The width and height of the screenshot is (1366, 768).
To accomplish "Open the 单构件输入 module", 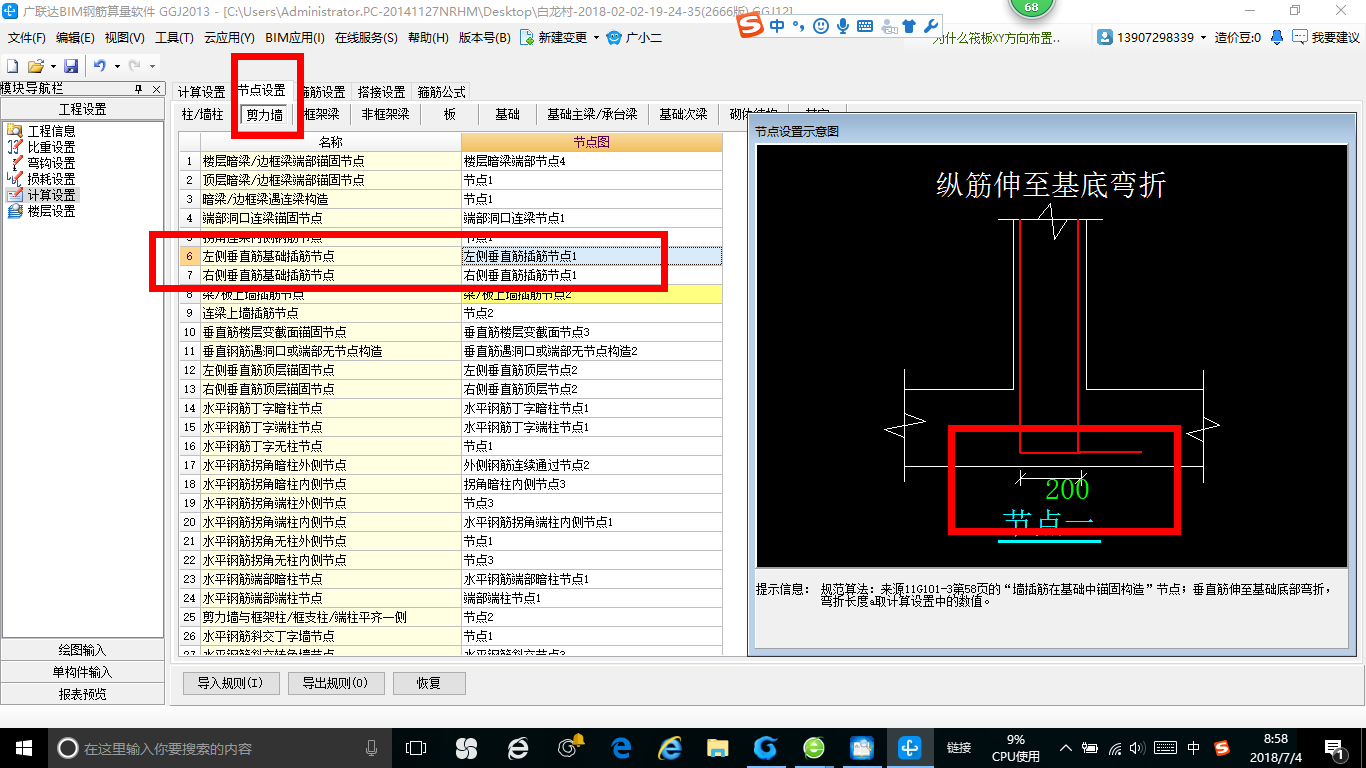I will coord(82,672).
